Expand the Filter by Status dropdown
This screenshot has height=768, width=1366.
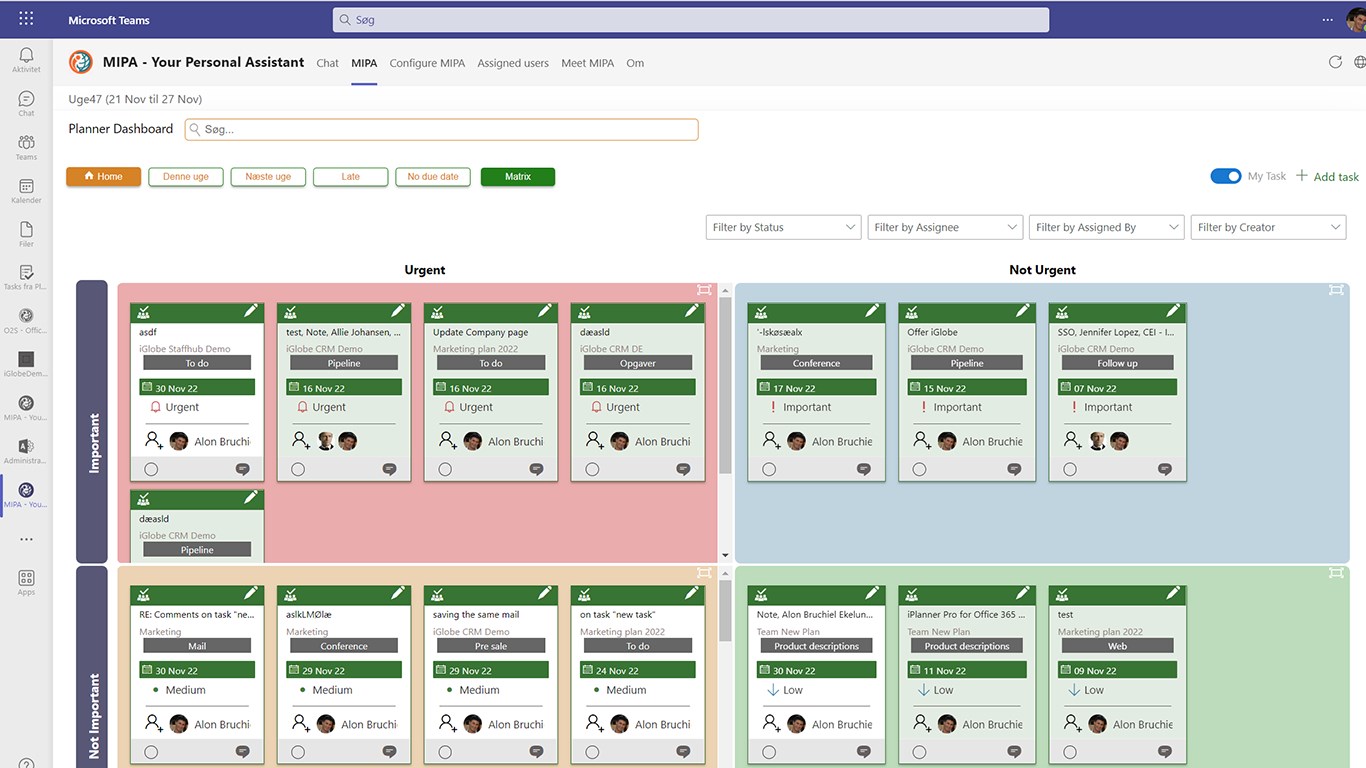(x=783, y=227)
